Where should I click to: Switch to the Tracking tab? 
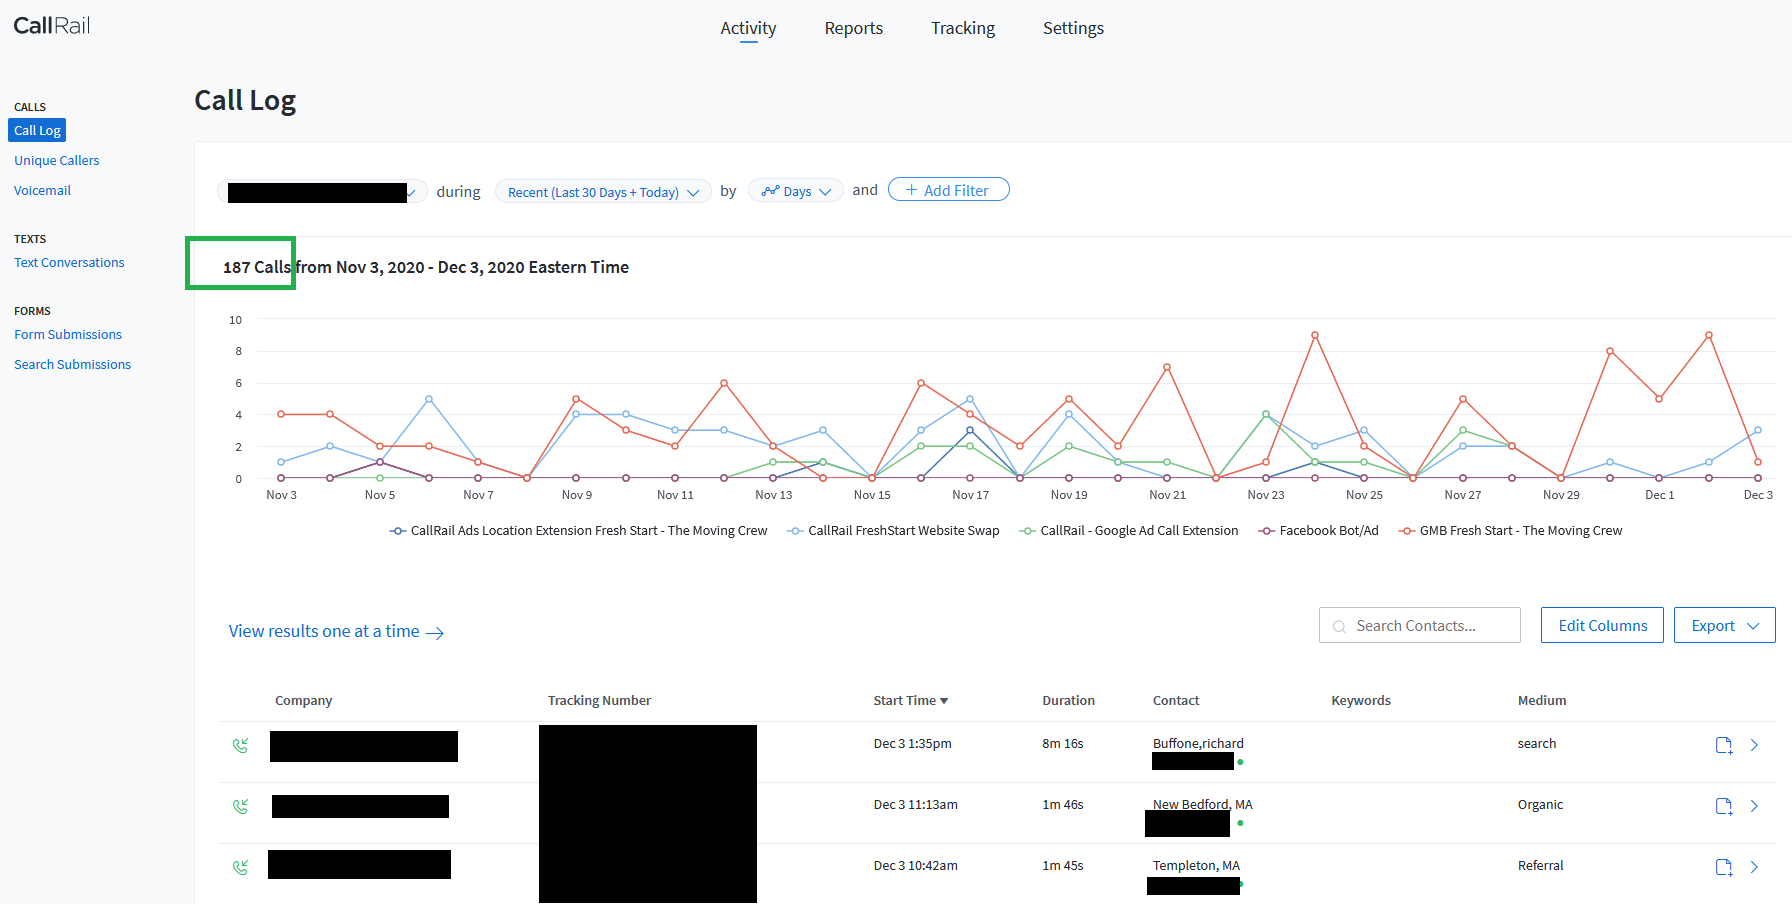tap(962, 29)
